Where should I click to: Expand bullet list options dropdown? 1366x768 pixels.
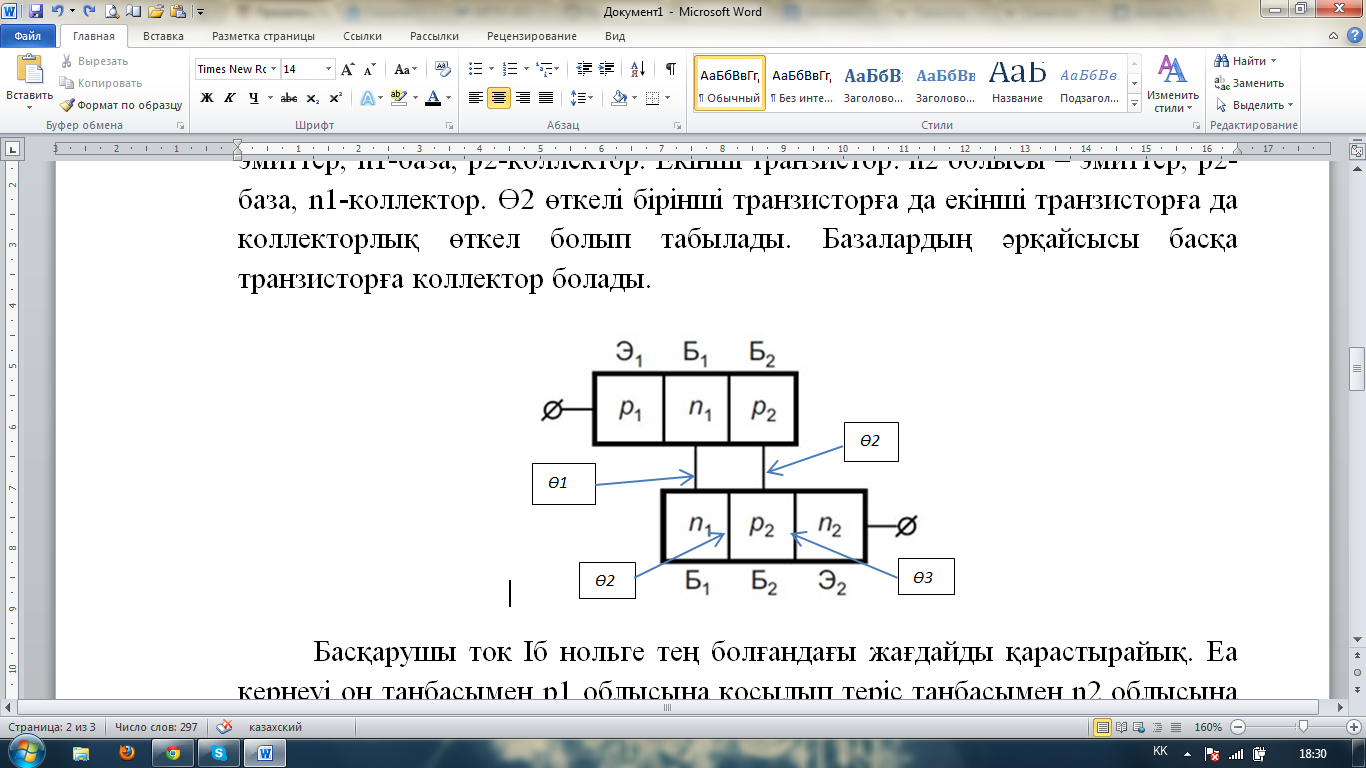pos(491,69)
